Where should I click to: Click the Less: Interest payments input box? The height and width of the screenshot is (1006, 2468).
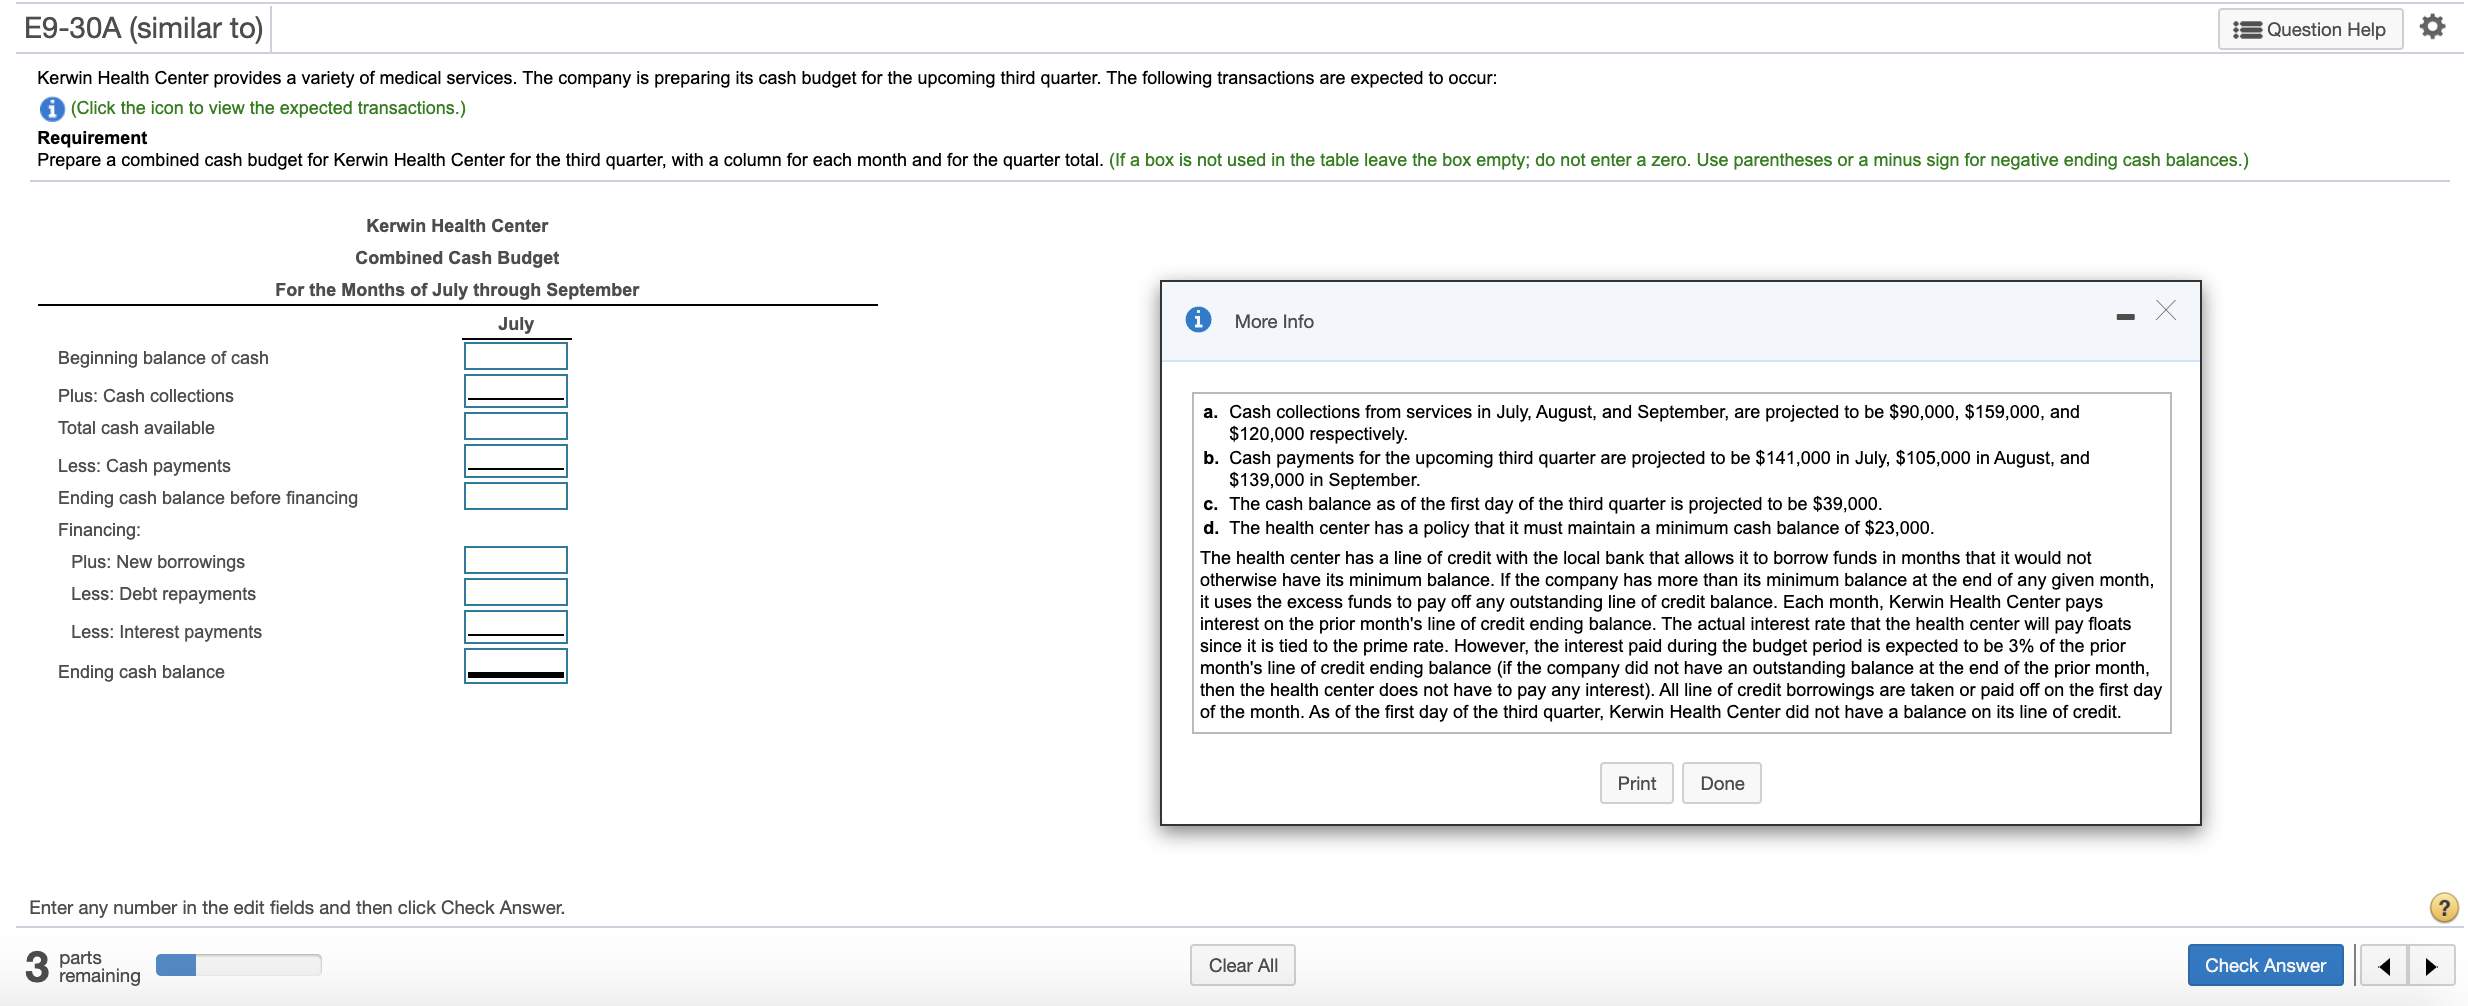pos(515,625)
